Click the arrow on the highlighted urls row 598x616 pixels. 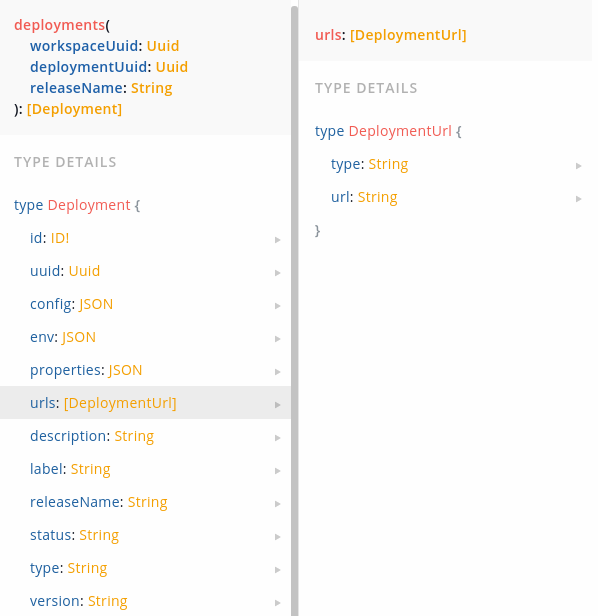[x=277, y=405]
